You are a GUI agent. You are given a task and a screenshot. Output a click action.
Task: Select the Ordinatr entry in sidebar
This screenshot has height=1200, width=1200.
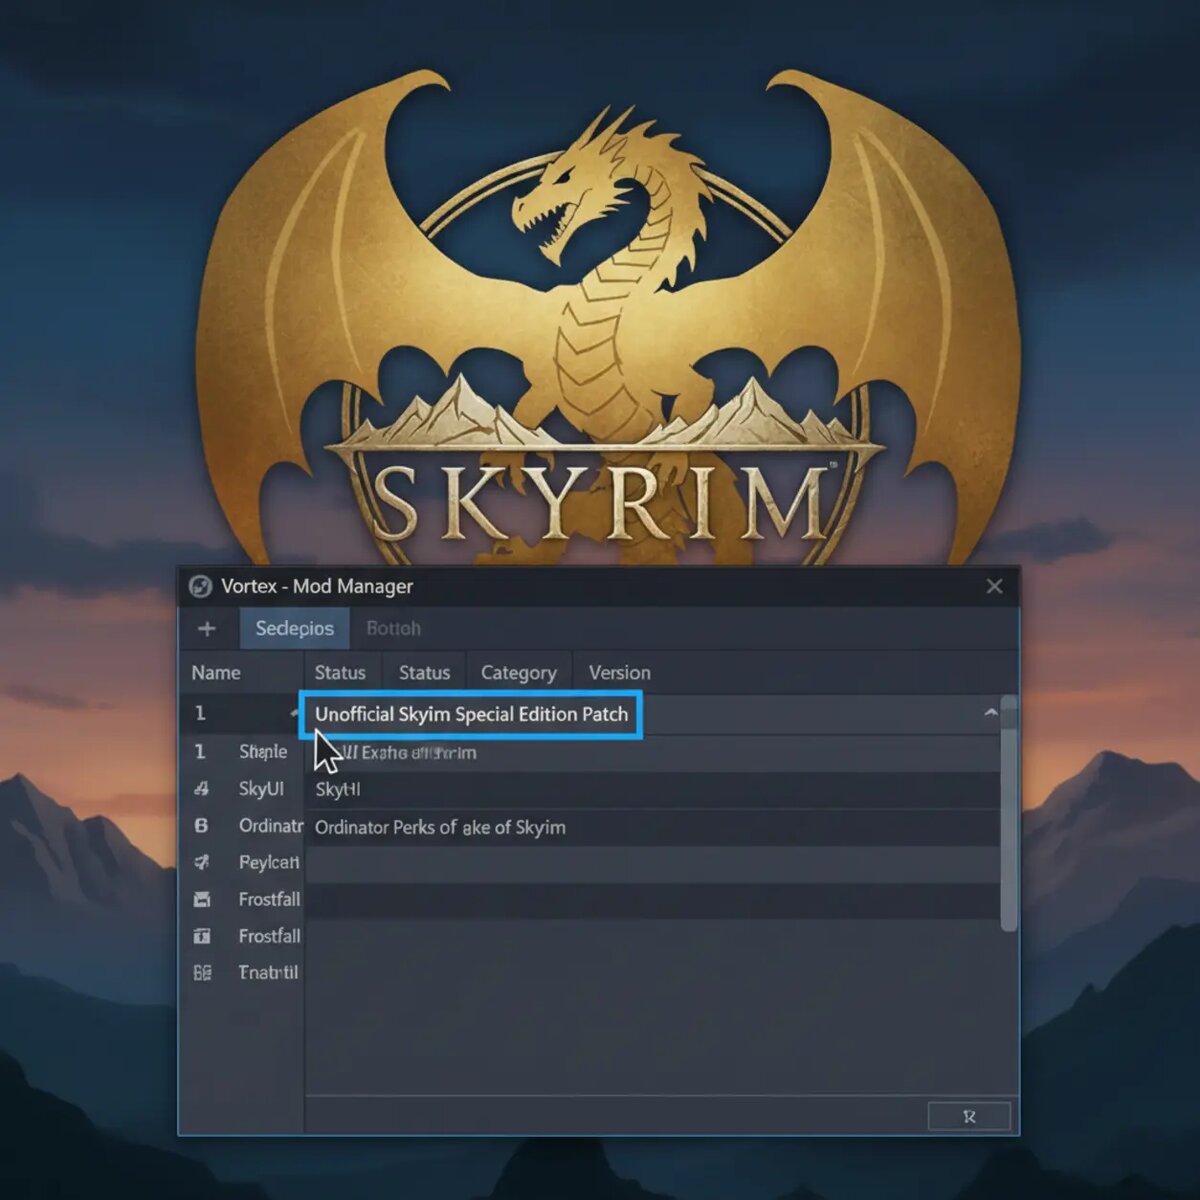tap(270, 826)
